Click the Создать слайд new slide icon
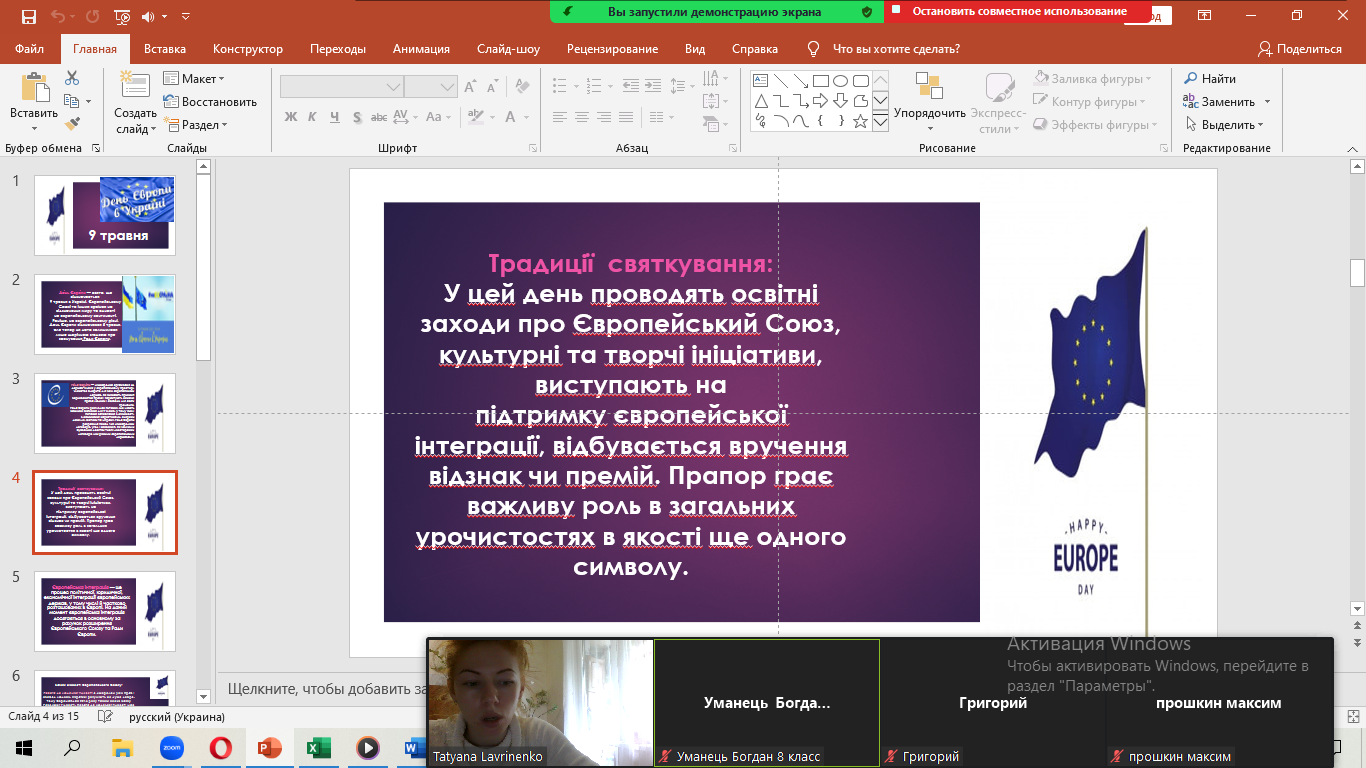 135,86
